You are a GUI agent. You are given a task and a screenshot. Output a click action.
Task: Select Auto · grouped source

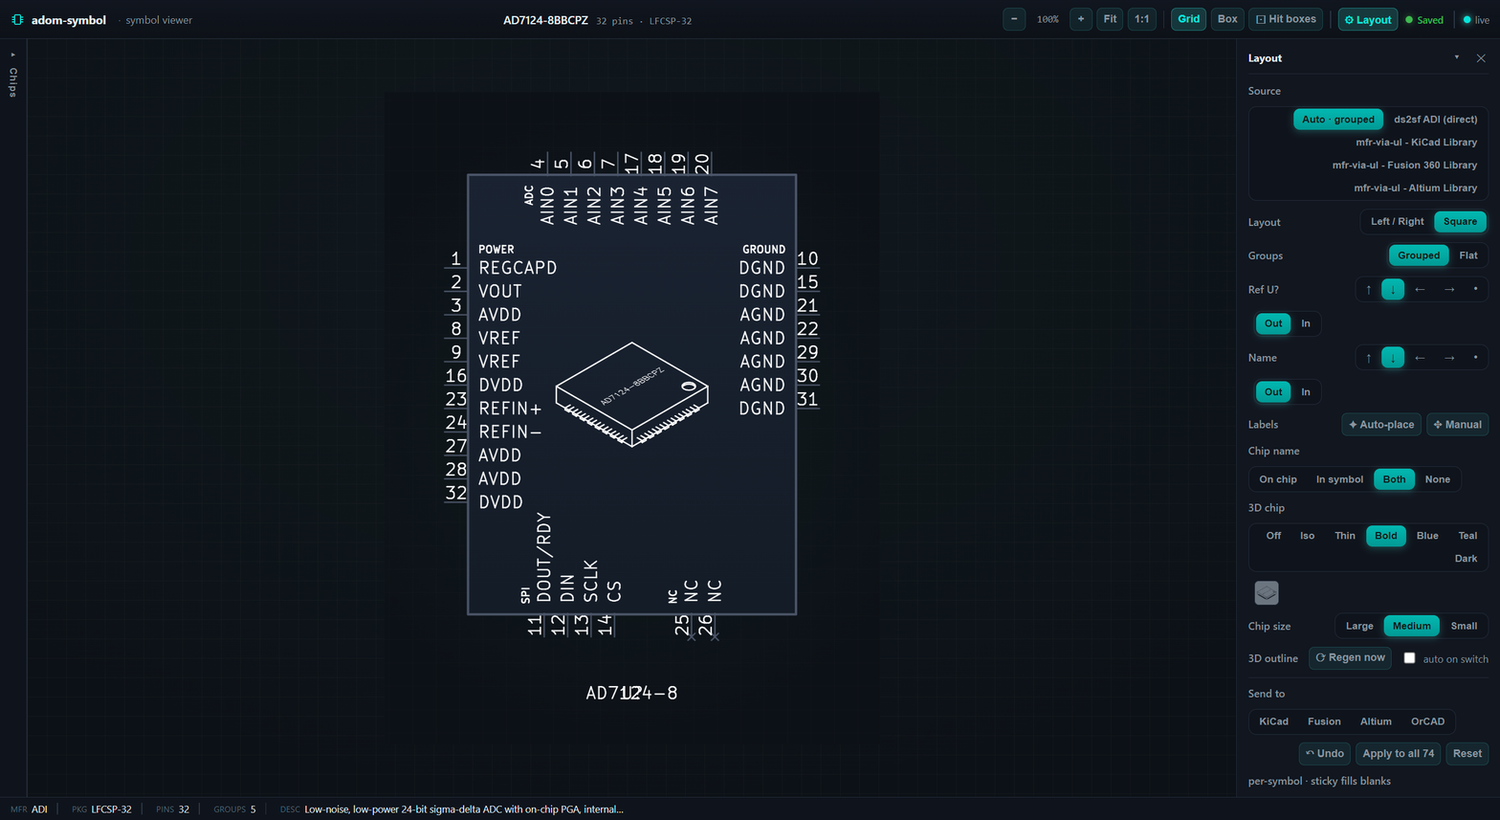coord(1338,119)
